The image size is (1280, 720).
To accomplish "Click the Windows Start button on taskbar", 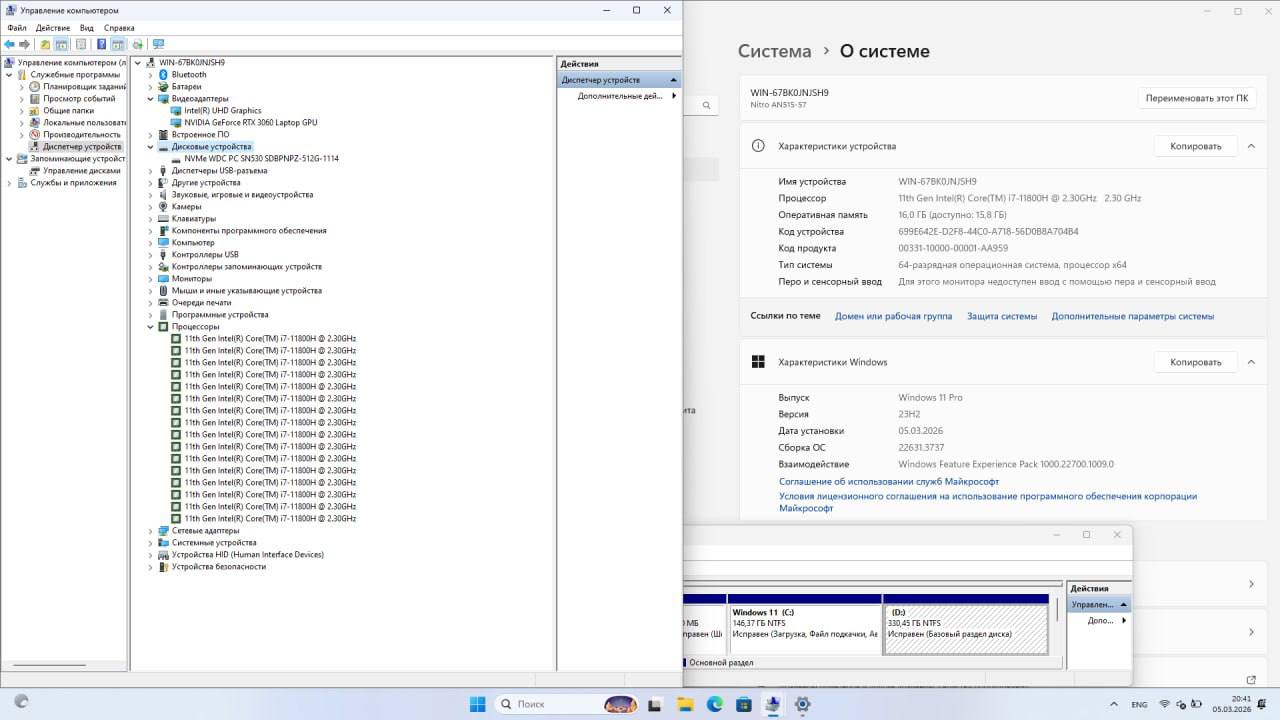I will [x=478, y=704].
